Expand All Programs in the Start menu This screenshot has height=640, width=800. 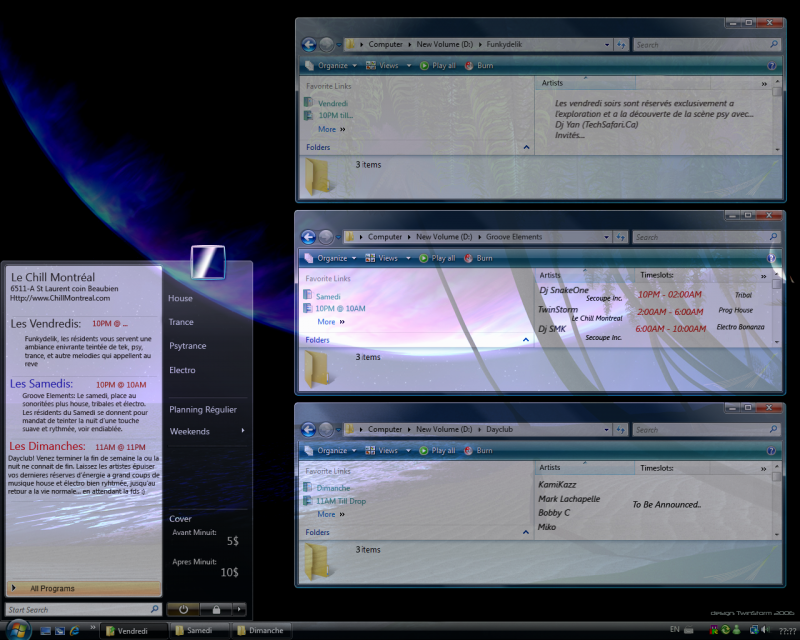84,588
